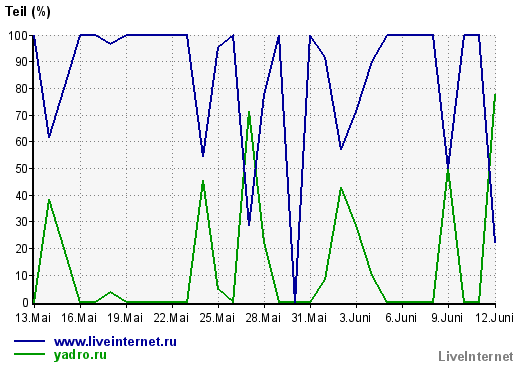The image size is (520, 366).
Task: Click the green line legend swatch
Action: (29, 354)
